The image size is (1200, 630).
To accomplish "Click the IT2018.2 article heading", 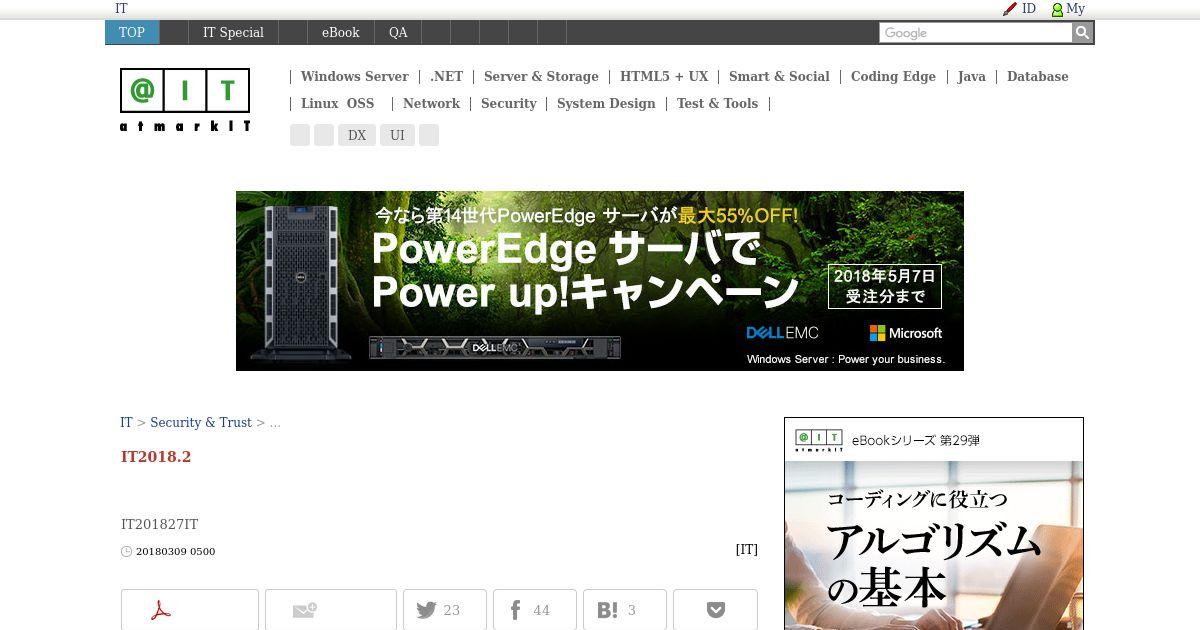I will point(156,457).
